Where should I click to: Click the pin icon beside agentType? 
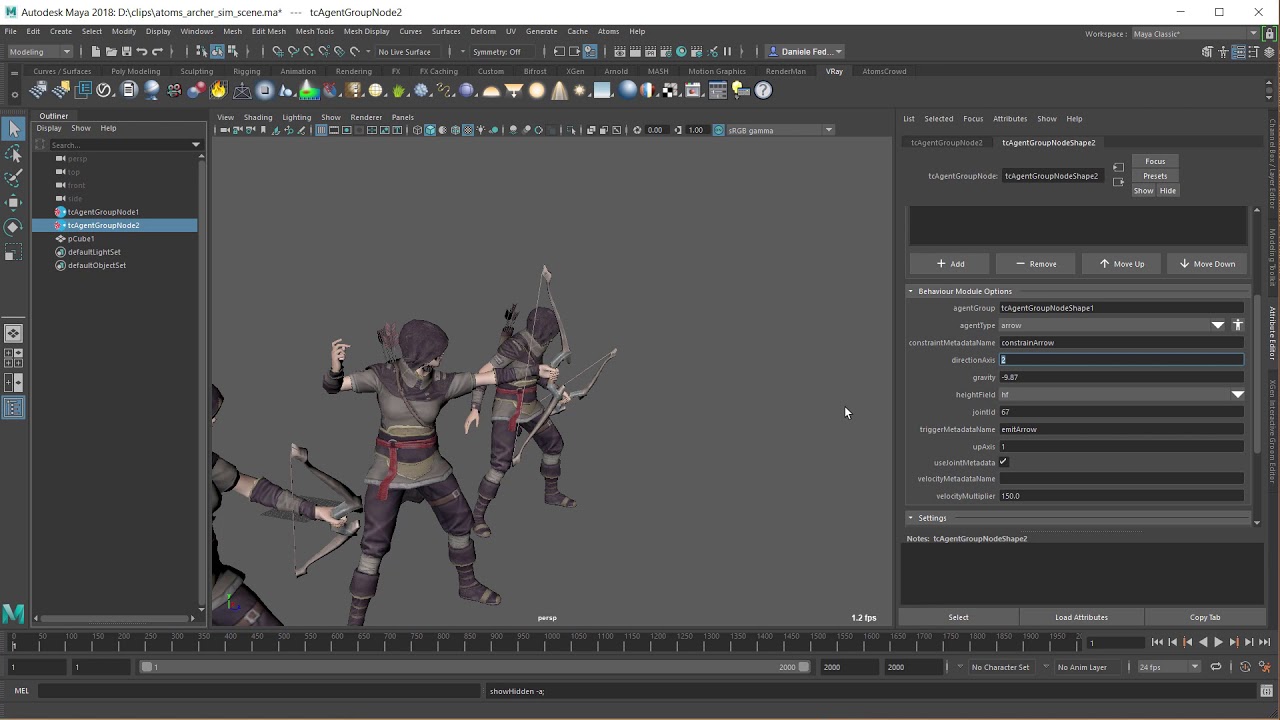[1237, 325]
